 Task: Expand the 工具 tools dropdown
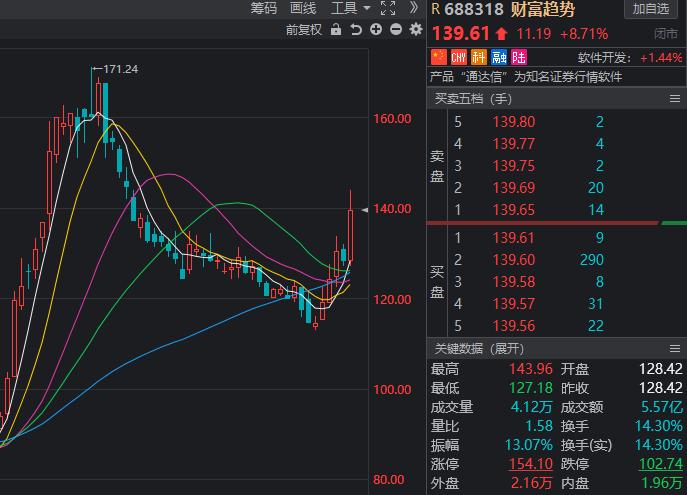pyautogui.click(x=351, y=8)
